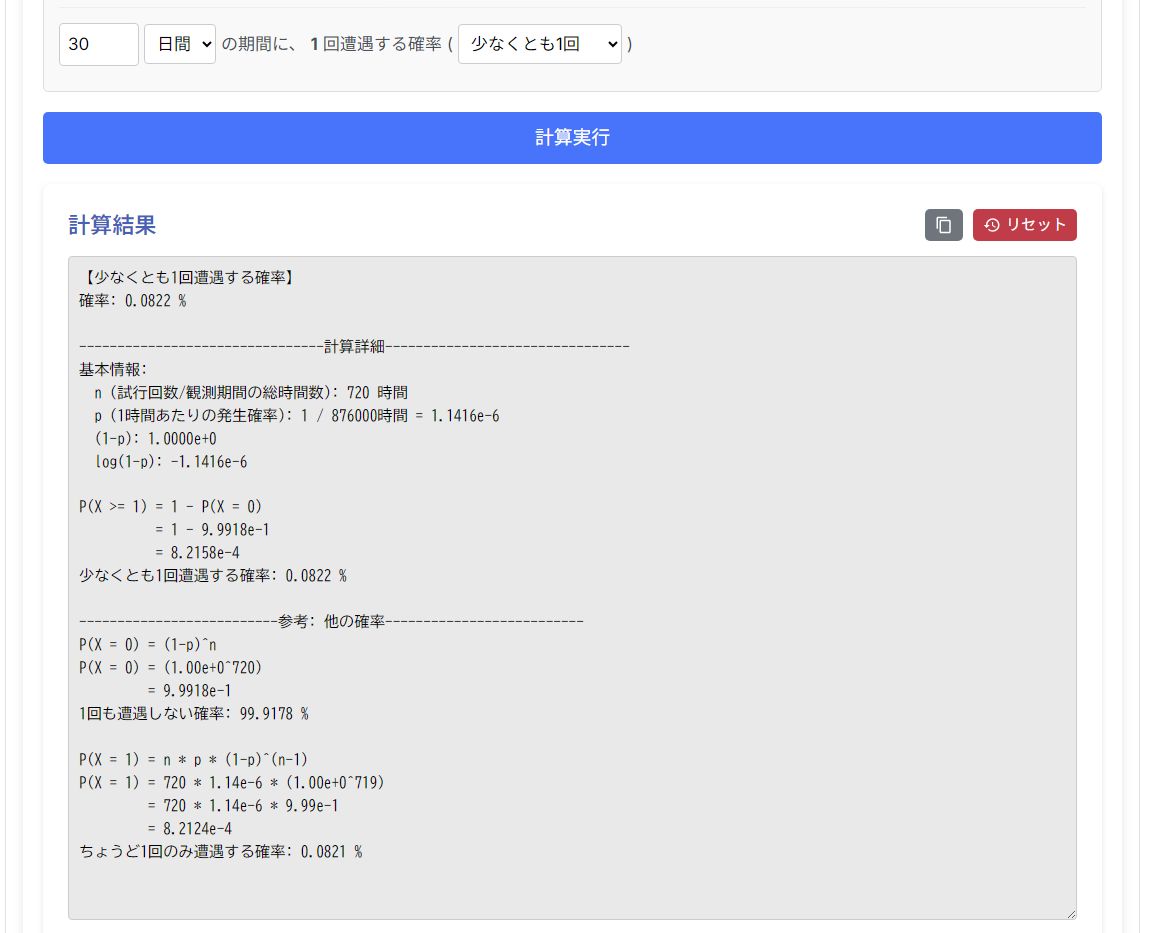The height and width of the screenshot is (933, 1158).
Task: Click the 計算結果 heading
Action: [112, 225]
